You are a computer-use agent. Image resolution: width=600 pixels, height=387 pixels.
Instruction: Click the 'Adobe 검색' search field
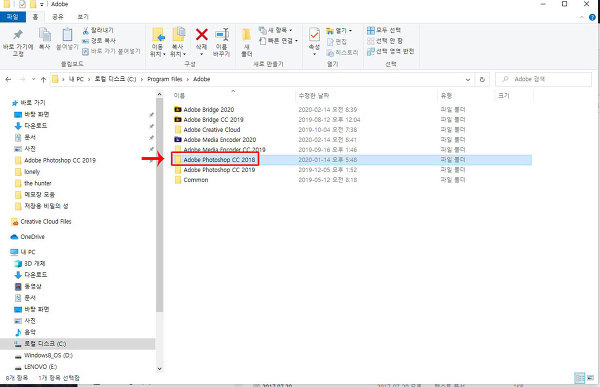[x=543, y=79]
